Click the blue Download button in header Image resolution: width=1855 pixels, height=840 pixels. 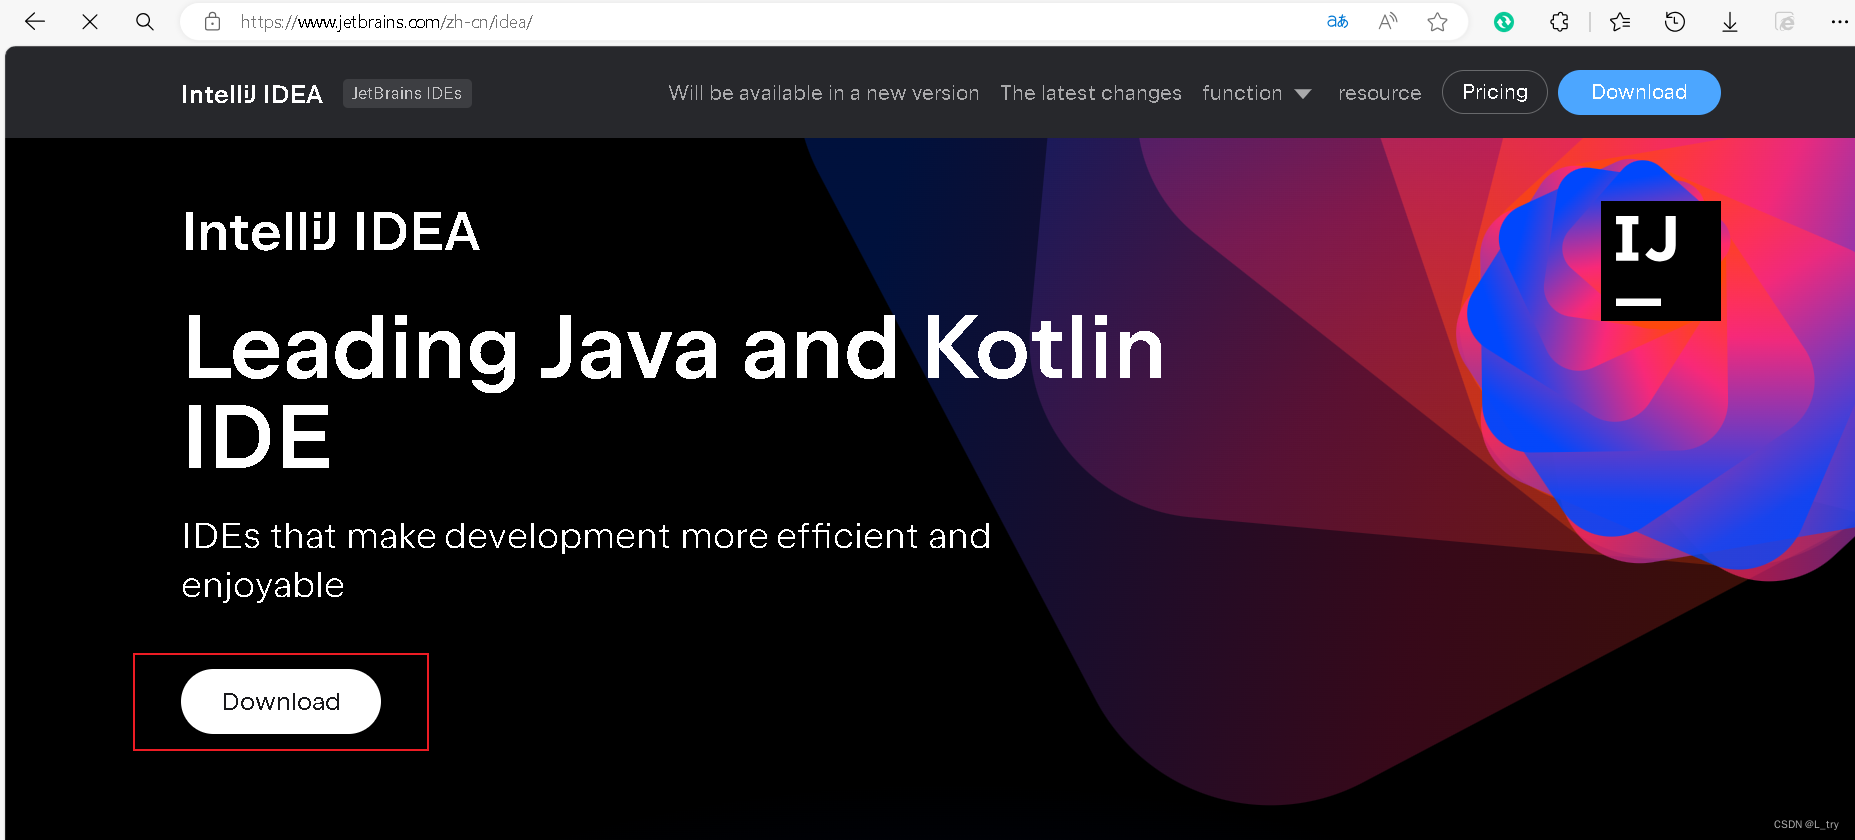[x=1639, y=92]
